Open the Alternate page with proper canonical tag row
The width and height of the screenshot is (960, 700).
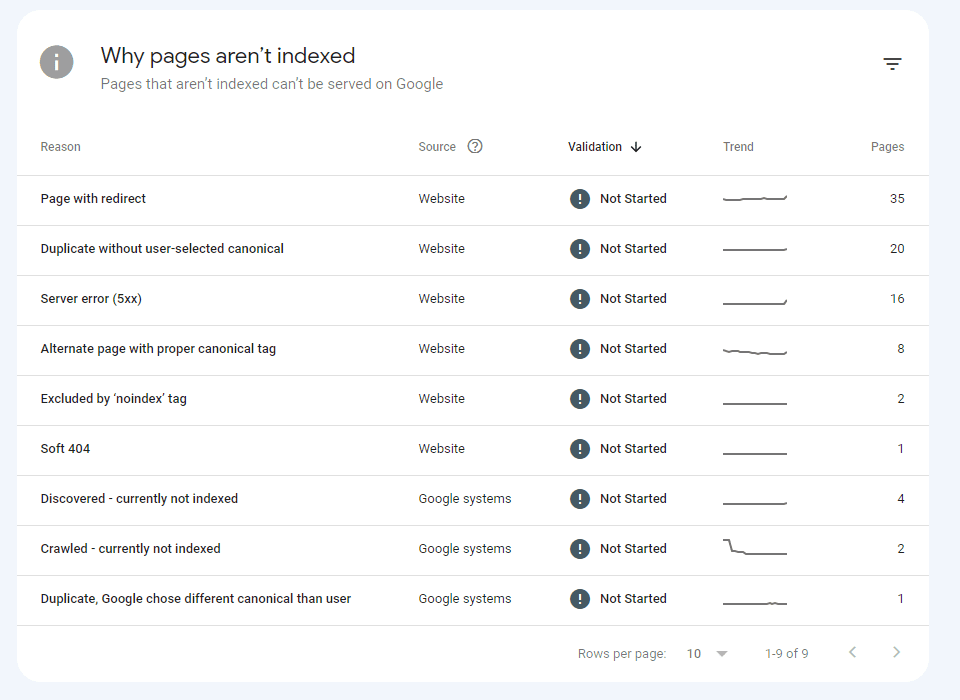tap(473, 350)
